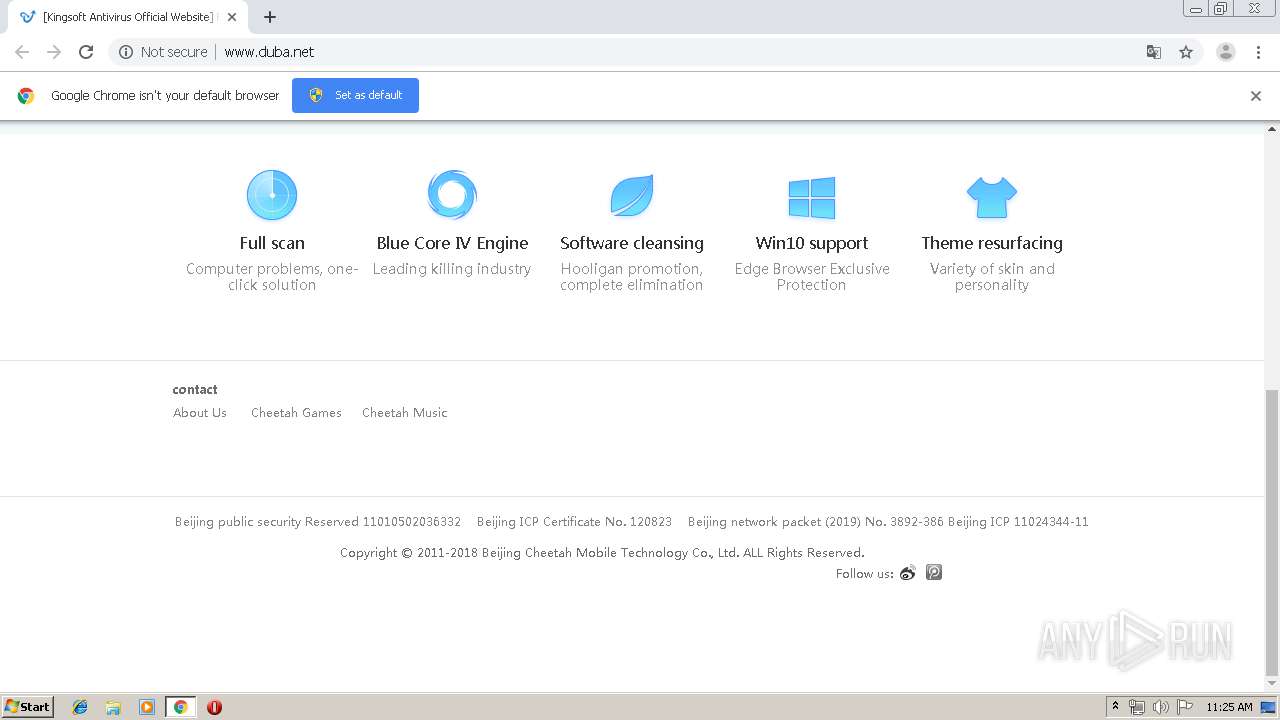
Task: Click the translate page icon in address bar
Action: click(x=1154, y=52)
